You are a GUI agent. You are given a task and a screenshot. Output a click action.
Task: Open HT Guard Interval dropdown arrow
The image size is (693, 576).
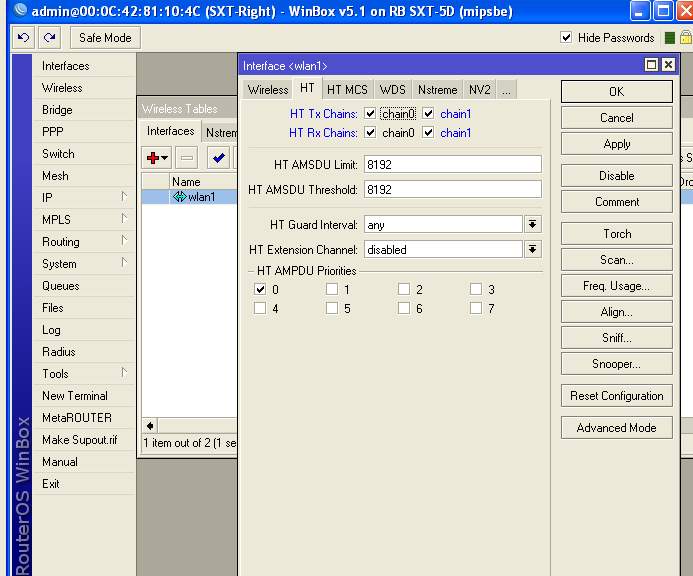pyautogui.click(x=533, y=225)
